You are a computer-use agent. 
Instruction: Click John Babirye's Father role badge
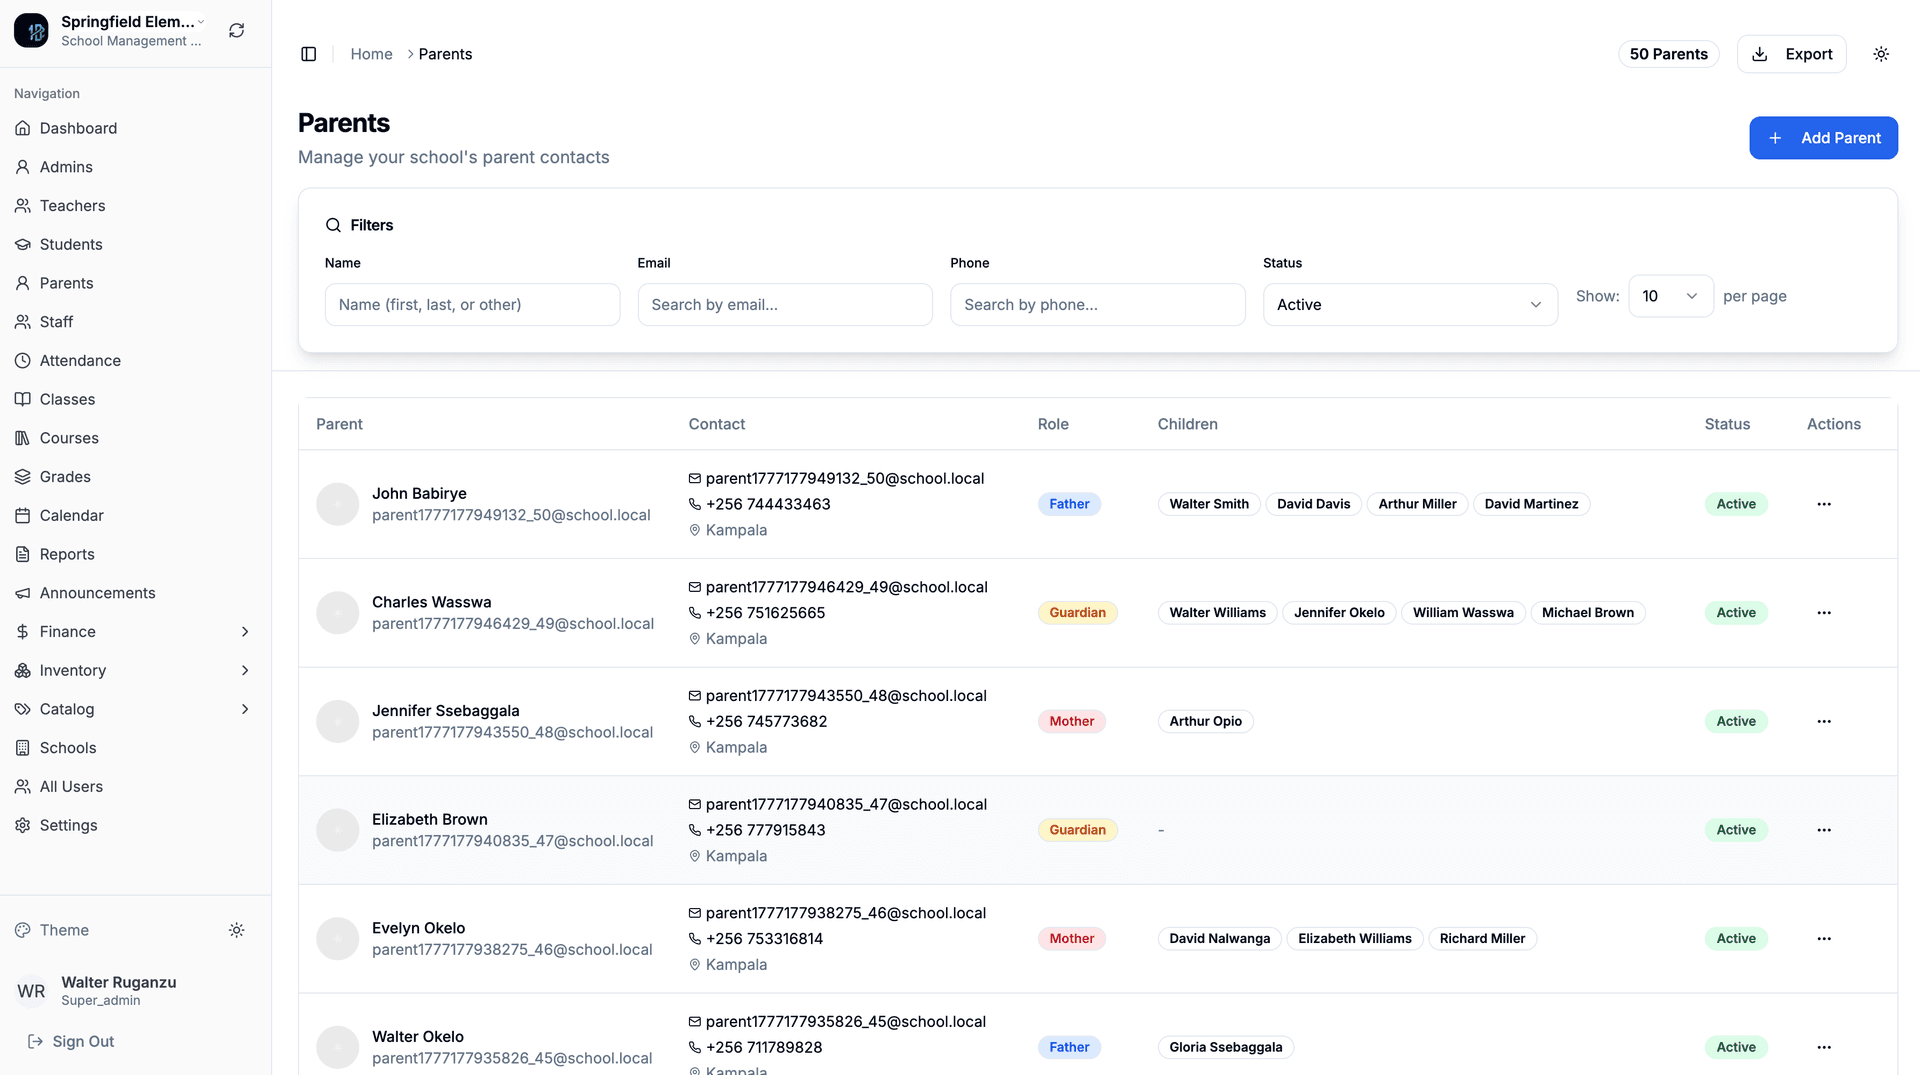[x=1069, y=504]
